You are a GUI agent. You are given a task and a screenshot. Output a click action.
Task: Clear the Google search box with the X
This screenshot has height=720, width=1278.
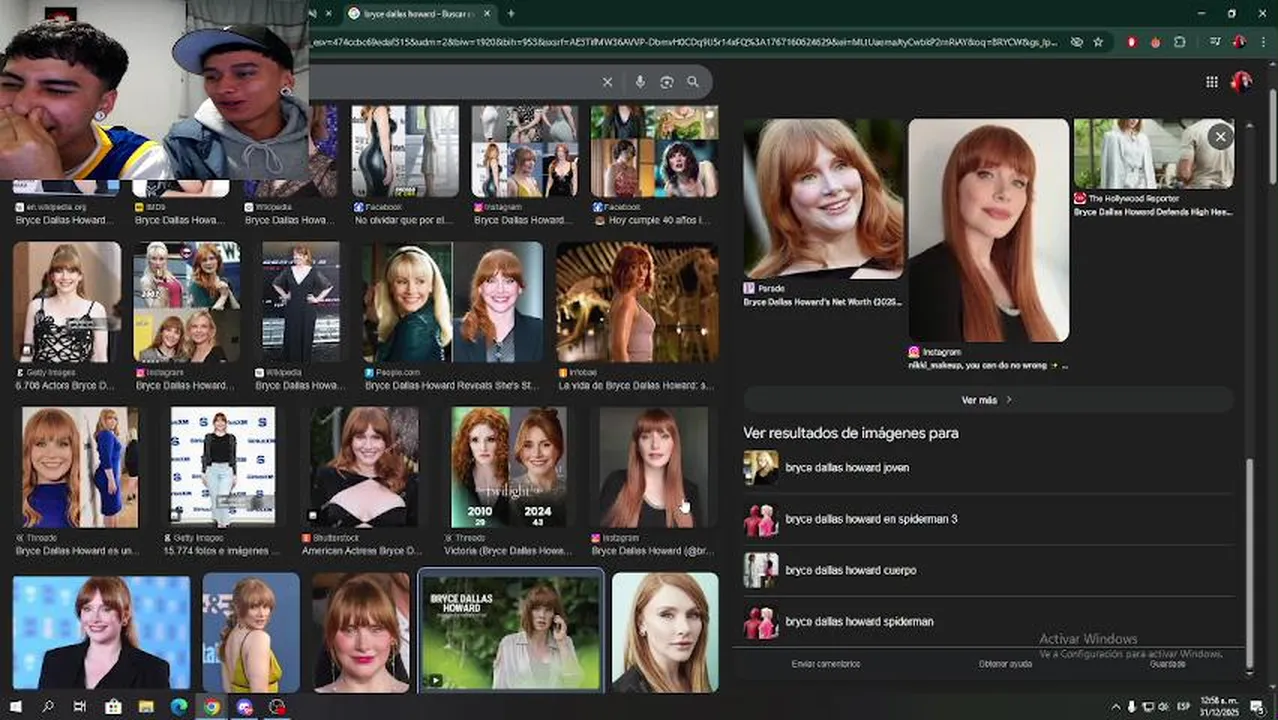click(607, 82)
